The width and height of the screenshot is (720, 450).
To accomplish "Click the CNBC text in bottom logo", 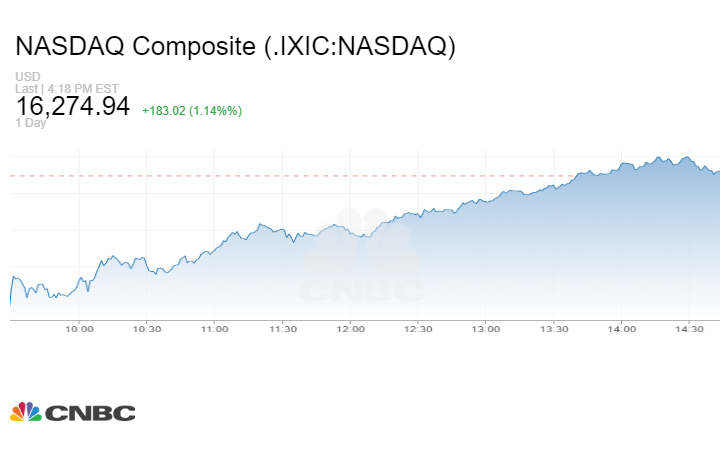I will [90, 412].
